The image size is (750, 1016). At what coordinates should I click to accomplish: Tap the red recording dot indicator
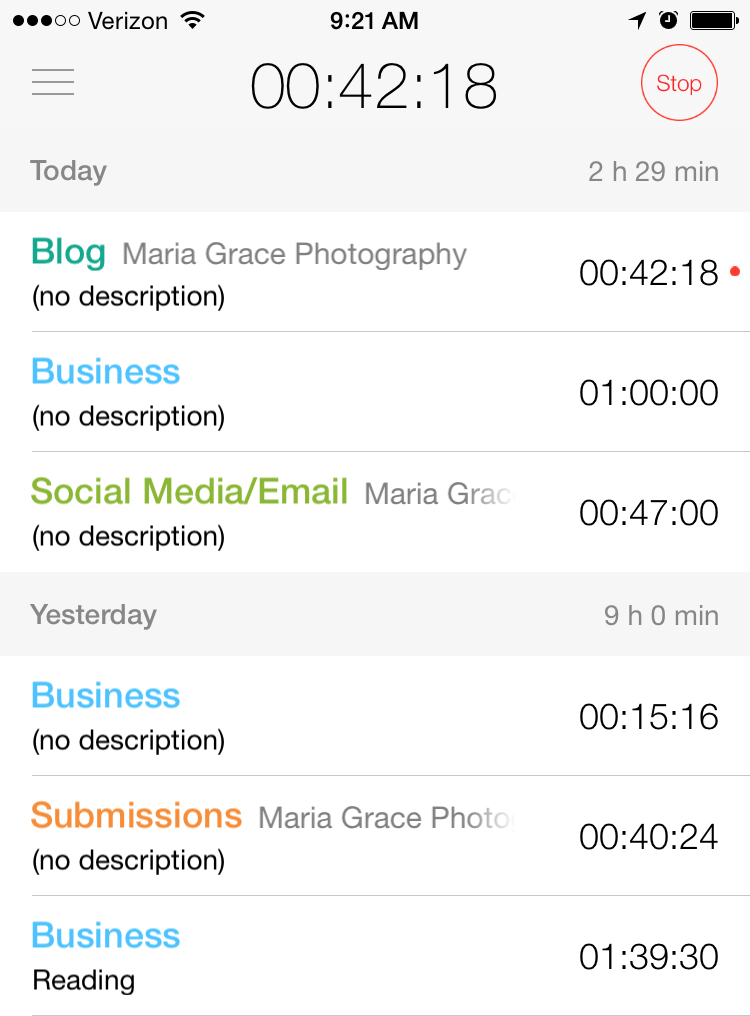(735, 271)
